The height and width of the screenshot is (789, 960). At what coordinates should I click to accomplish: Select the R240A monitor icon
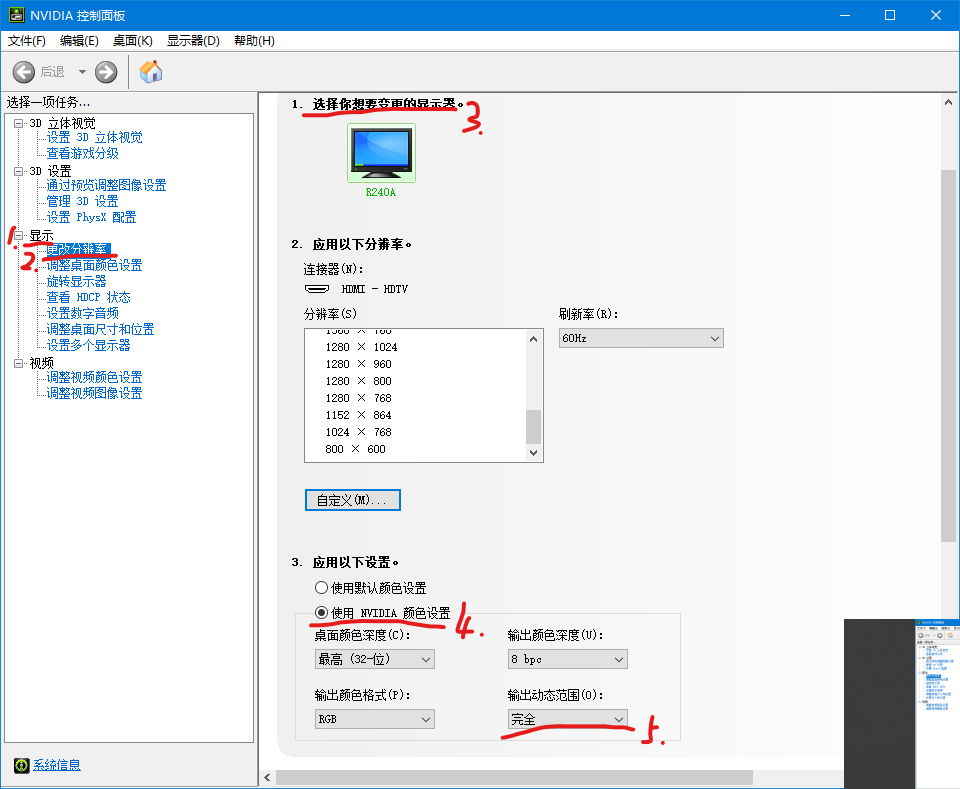point(381,152)
